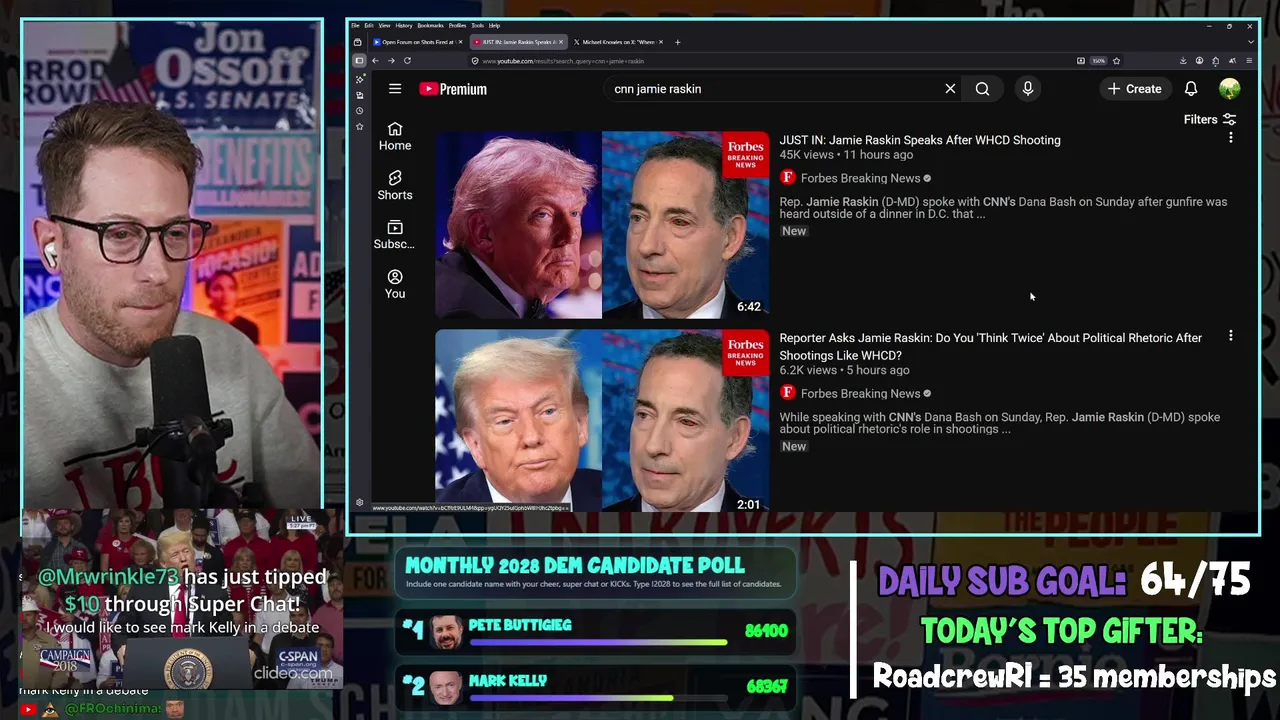Open Forbes Breaking News channel on first result

(860, 178)
